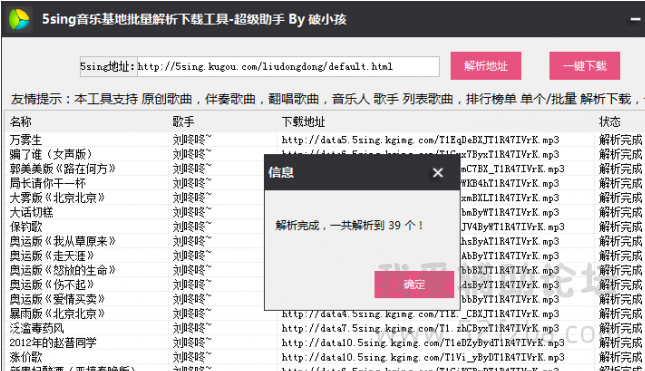Viewport: 645px width, 371px height.
Task: Select the row 奥运版《走天涯》
Action: [x=322, y=256]
